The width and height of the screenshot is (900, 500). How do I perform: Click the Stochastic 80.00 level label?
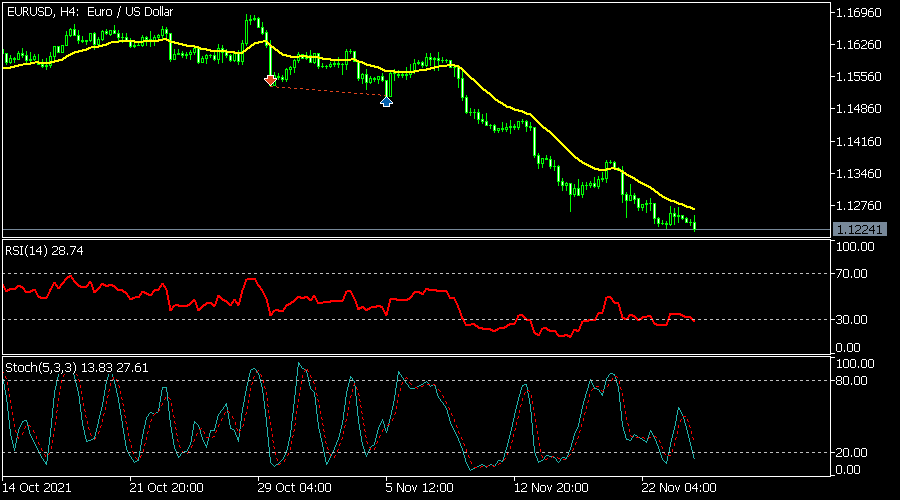(x=852, y=381)
